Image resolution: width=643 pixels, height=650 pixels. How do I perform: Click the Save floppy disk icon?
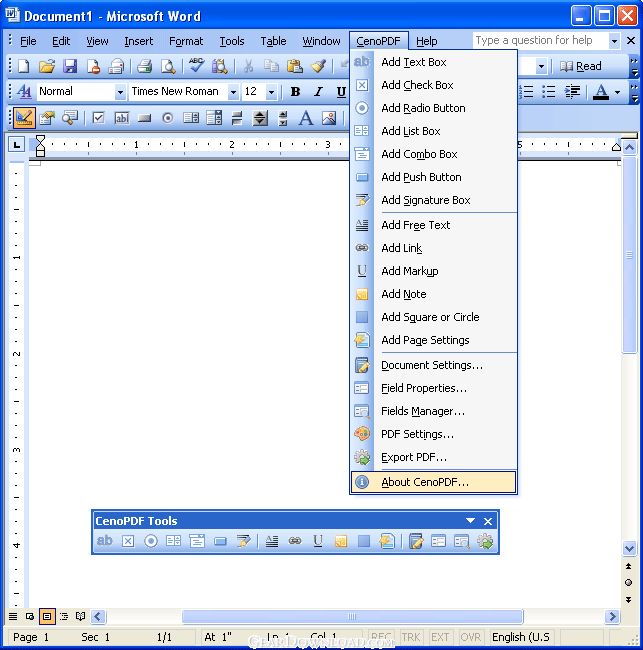[x=70, y=66]
